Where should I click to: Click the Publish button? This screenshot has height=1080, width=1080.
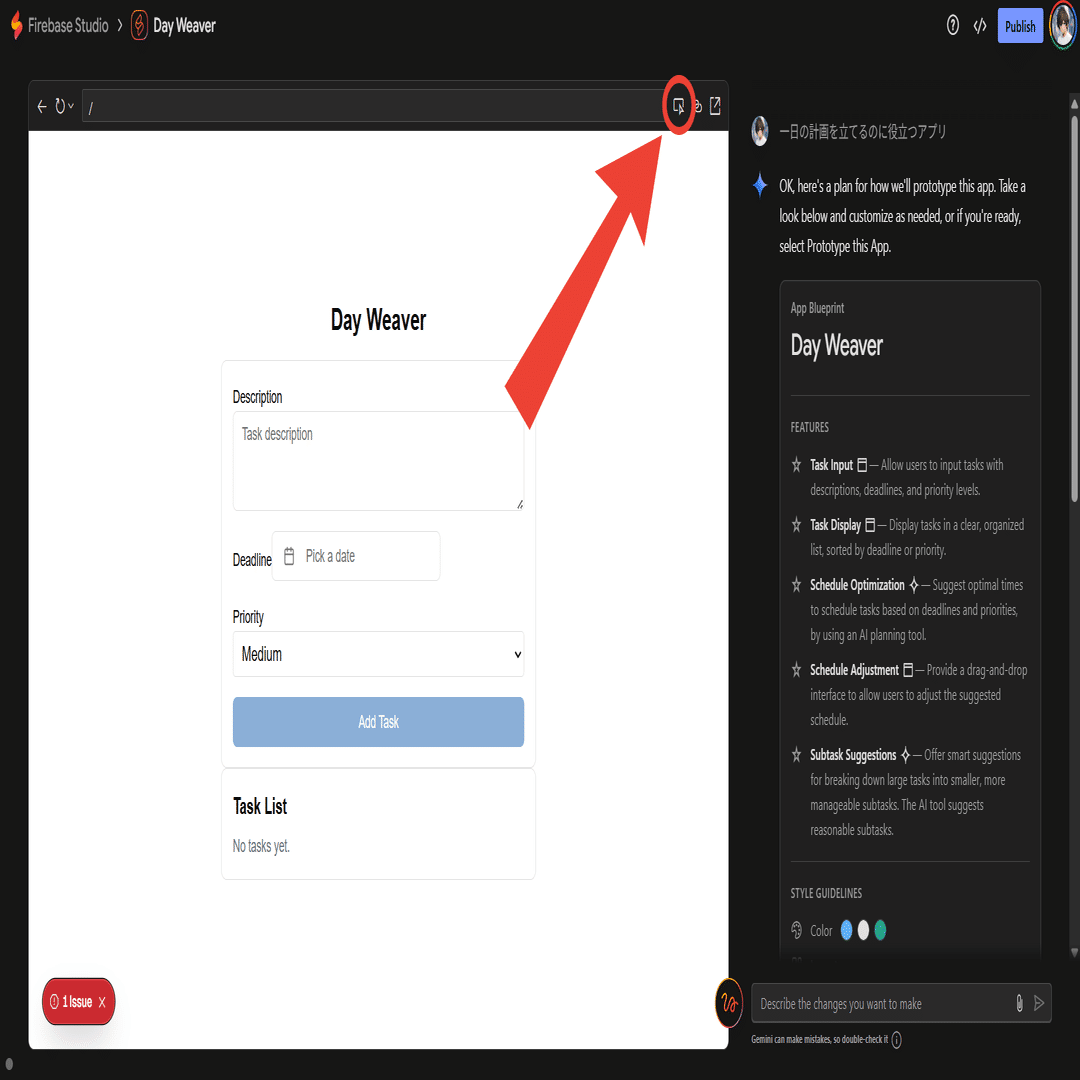click(1020, 26)
